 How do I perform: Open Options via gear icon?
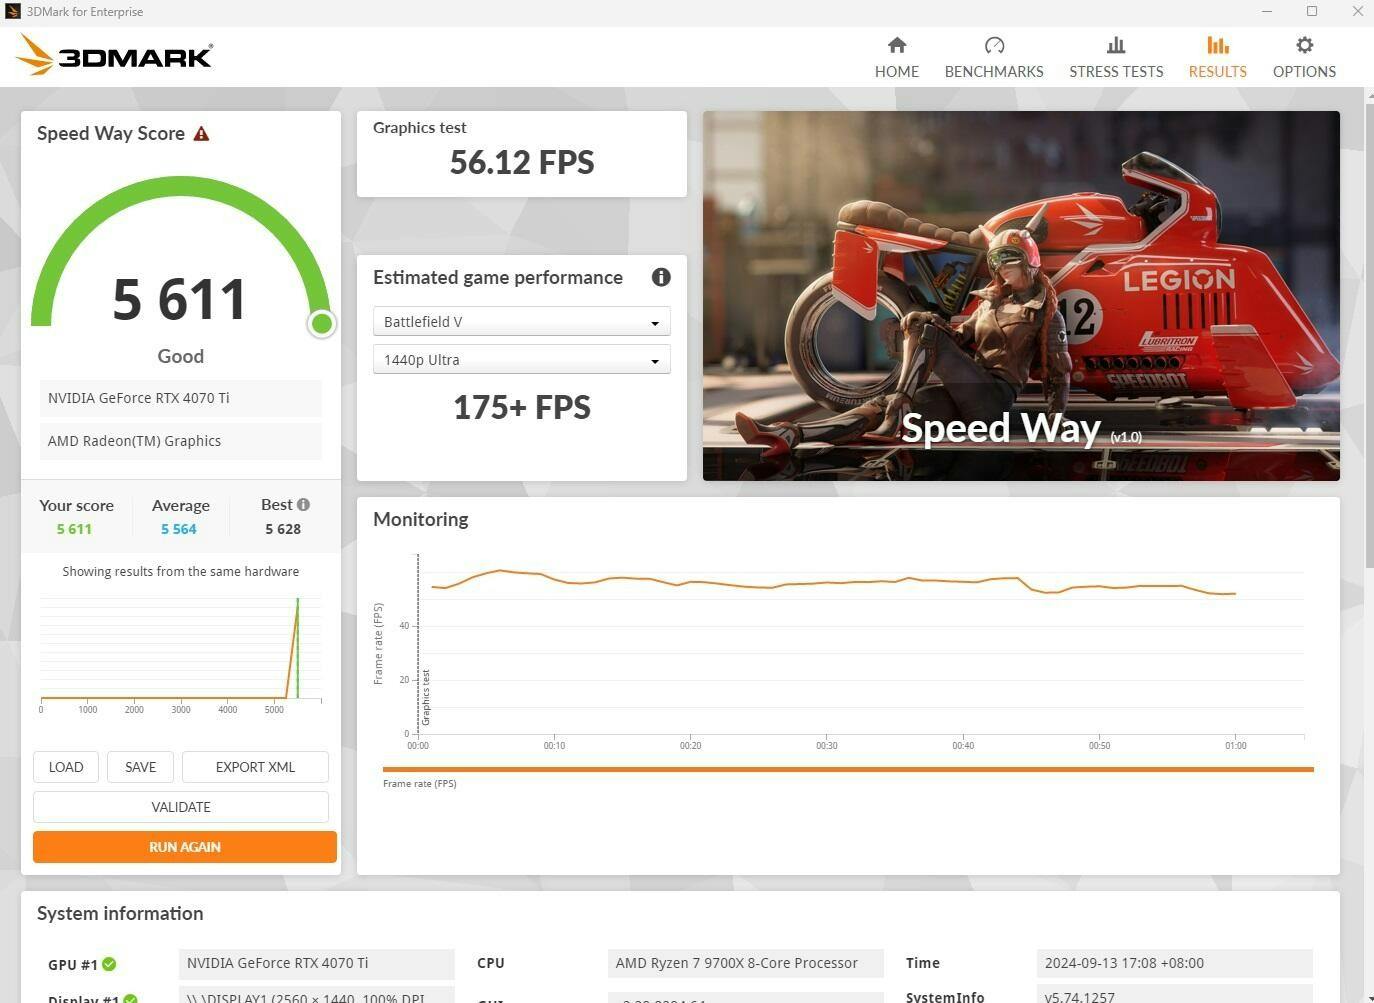[x=1304, y=45]
